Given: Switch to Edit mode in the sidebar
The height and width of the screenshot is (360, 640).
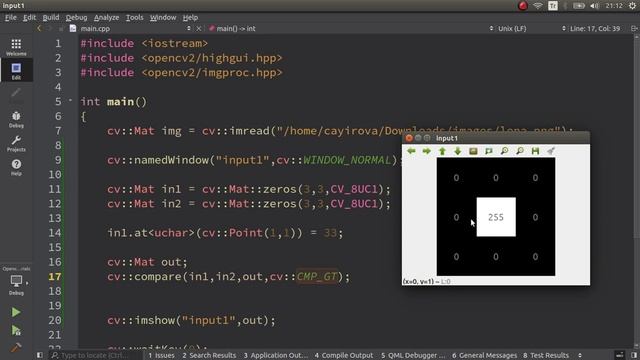Looking at the screenshot, I should pos(16,71).
